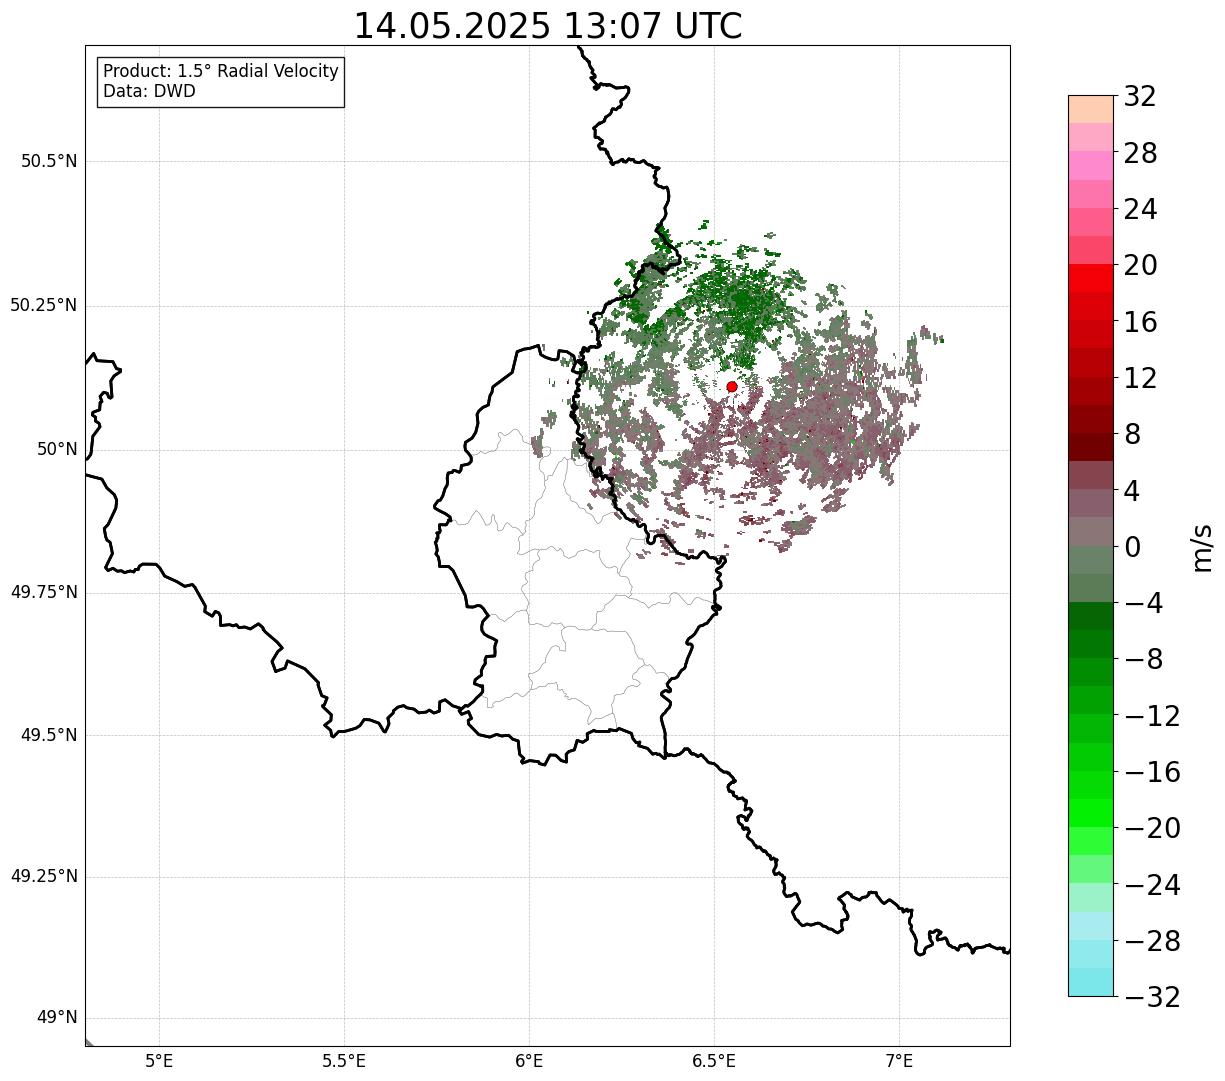Click the colorbar value 8
This screenshot has height=1081, width=1225.
coord(1132,435)
